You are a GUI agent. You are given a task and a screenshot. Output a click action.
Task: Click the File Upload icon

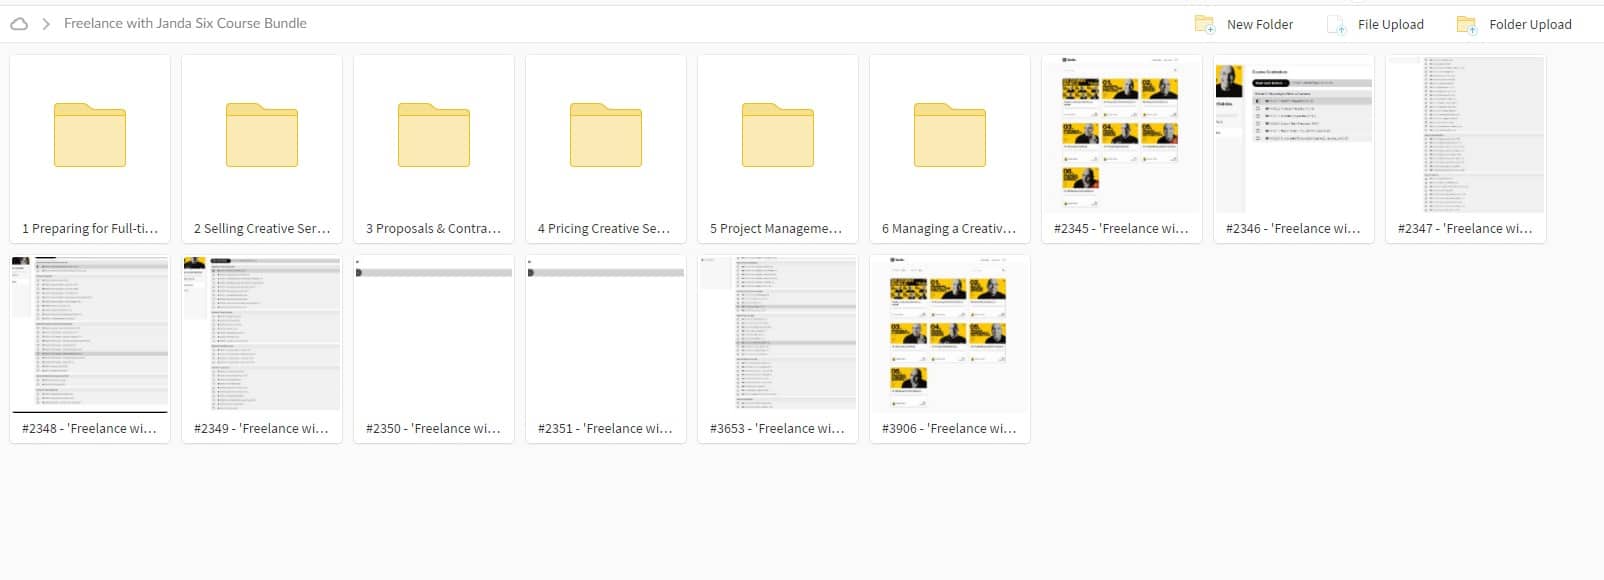coord(1336,25)
